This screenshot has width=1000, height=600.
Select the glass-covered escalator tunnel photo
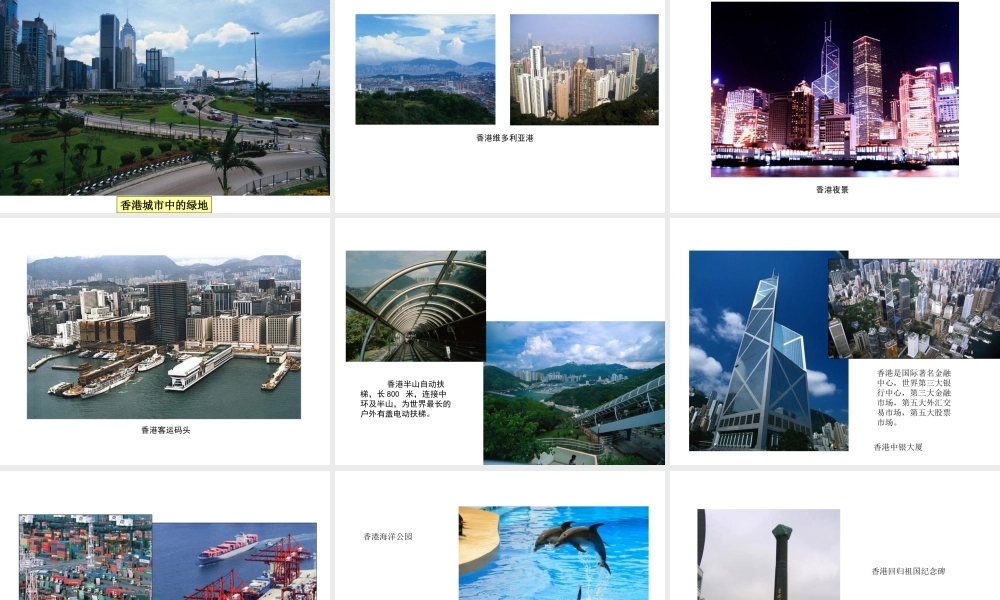pyautogui.click(x=416, y=306)
